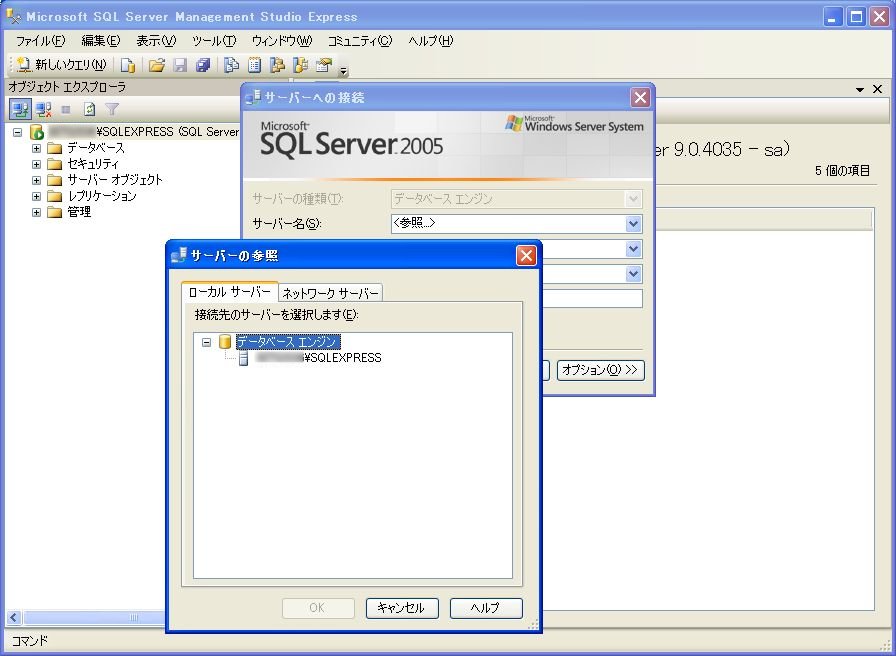Click the Stop icon in Object Explorer
Viewport: 896px width, 656px height.
(66, 109)
